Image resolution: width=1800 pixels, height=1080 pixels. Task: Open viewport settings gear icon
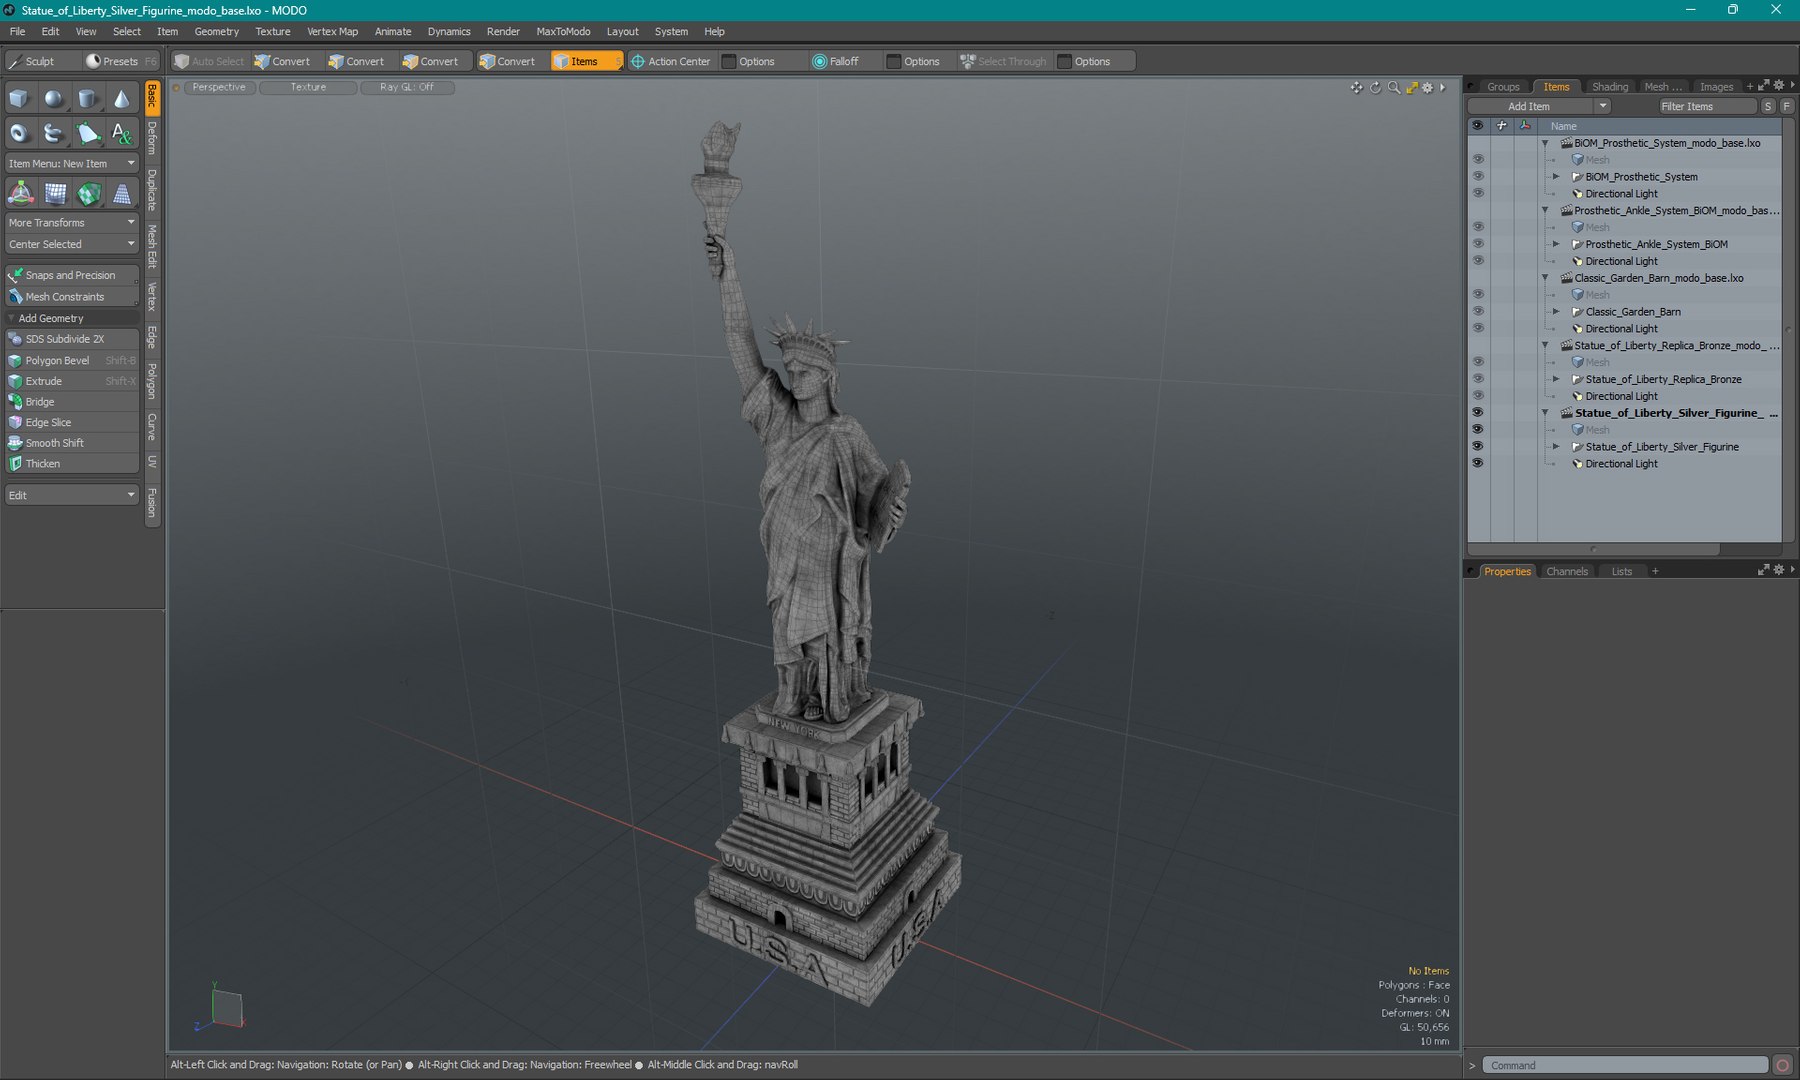point(1428,88)
